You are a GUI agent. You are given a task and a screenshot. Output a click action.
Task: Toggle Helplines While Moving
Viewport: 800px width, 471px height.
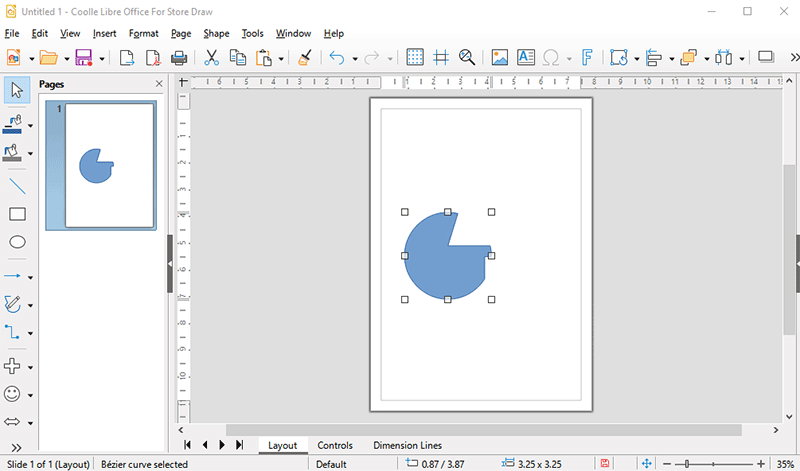click(441, 58)
